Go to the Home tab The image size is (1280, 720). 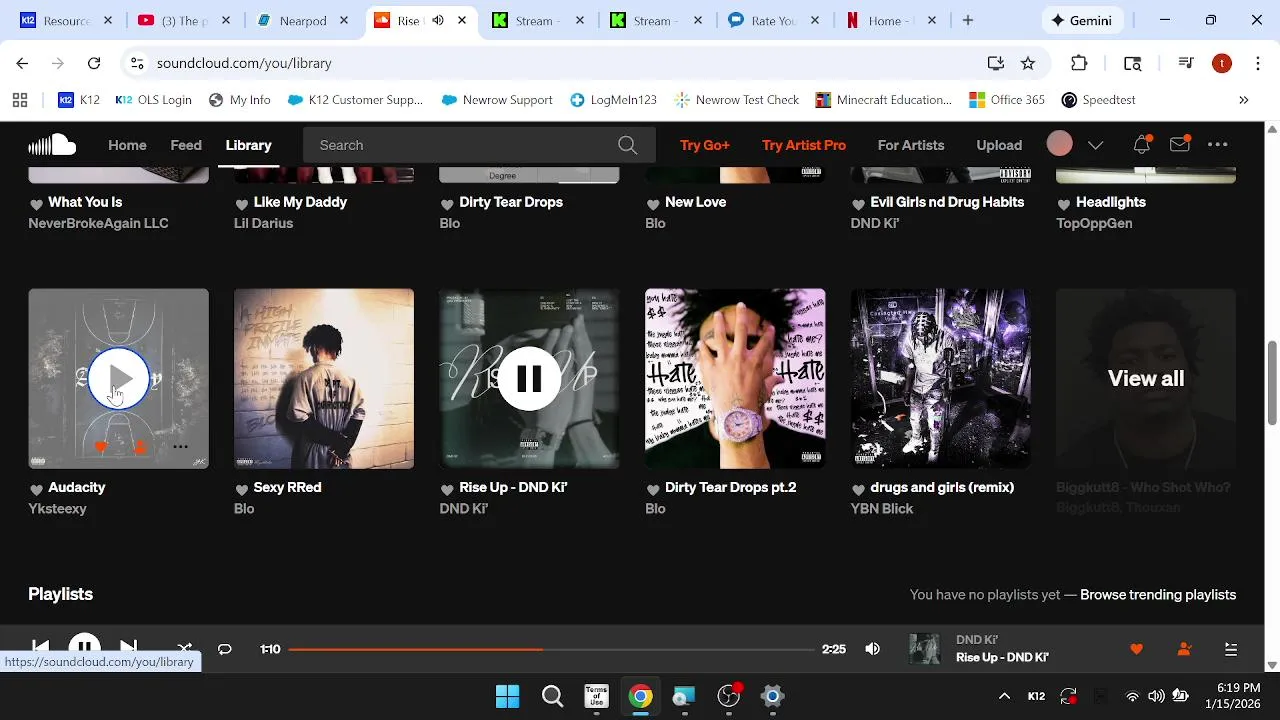pyautogui.click(x=127, y=145)
